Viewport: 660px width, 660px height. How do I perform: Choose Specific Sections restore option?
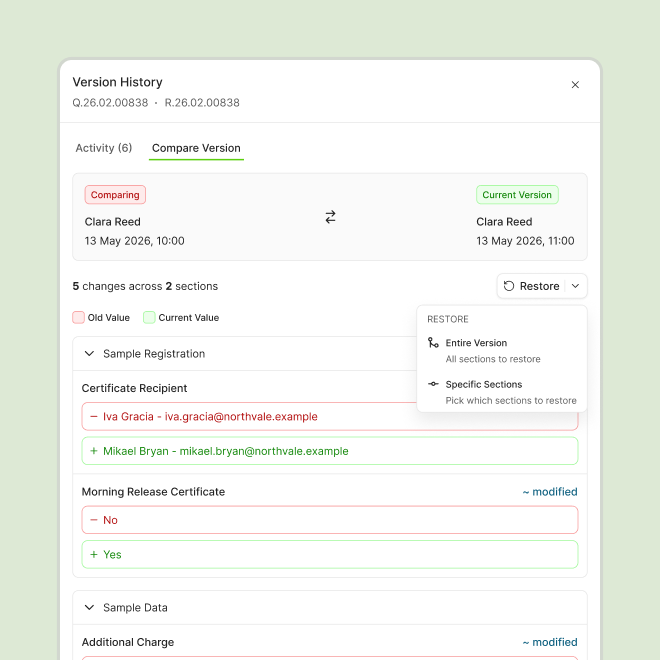(x=502, y=392)
